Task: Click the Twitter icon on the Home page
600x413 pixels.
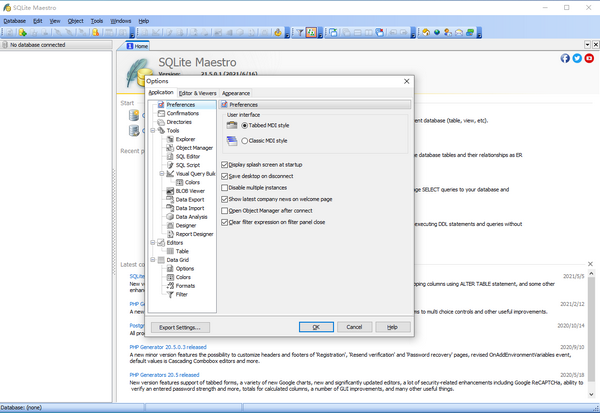Action: 577,58
